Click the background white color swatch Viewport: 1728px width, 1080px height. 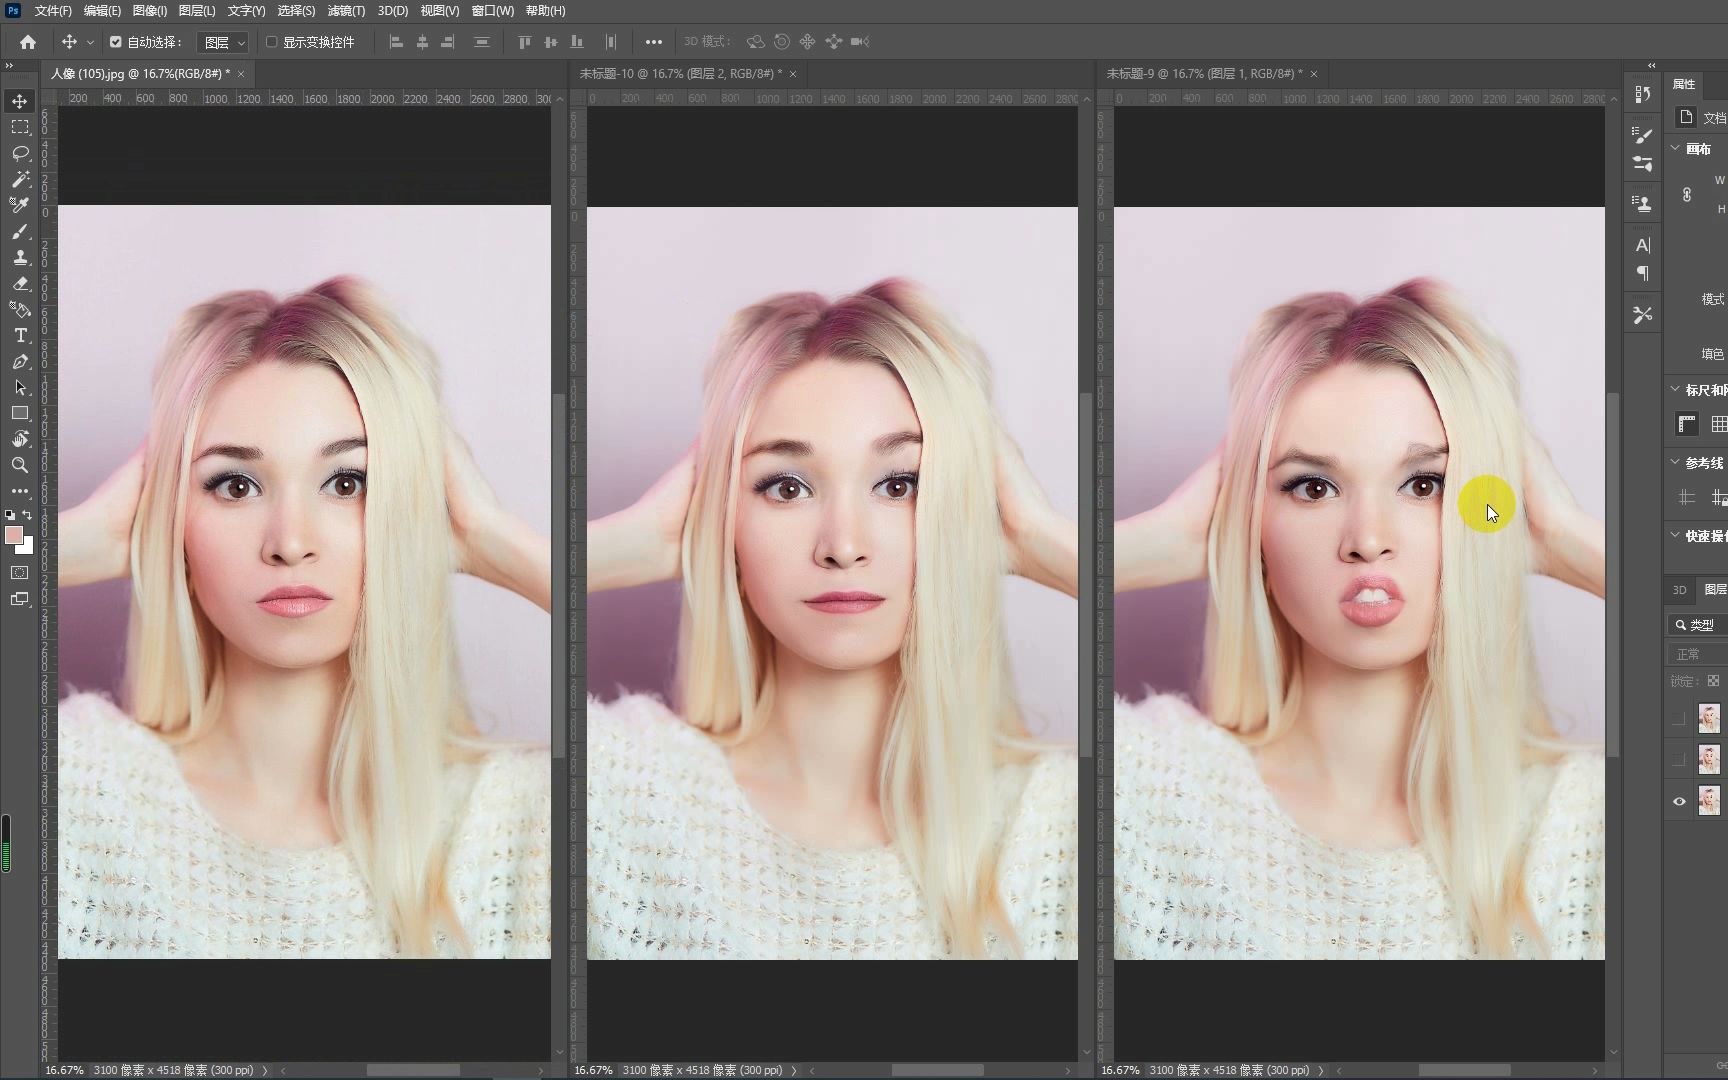[x=28, y=548]
